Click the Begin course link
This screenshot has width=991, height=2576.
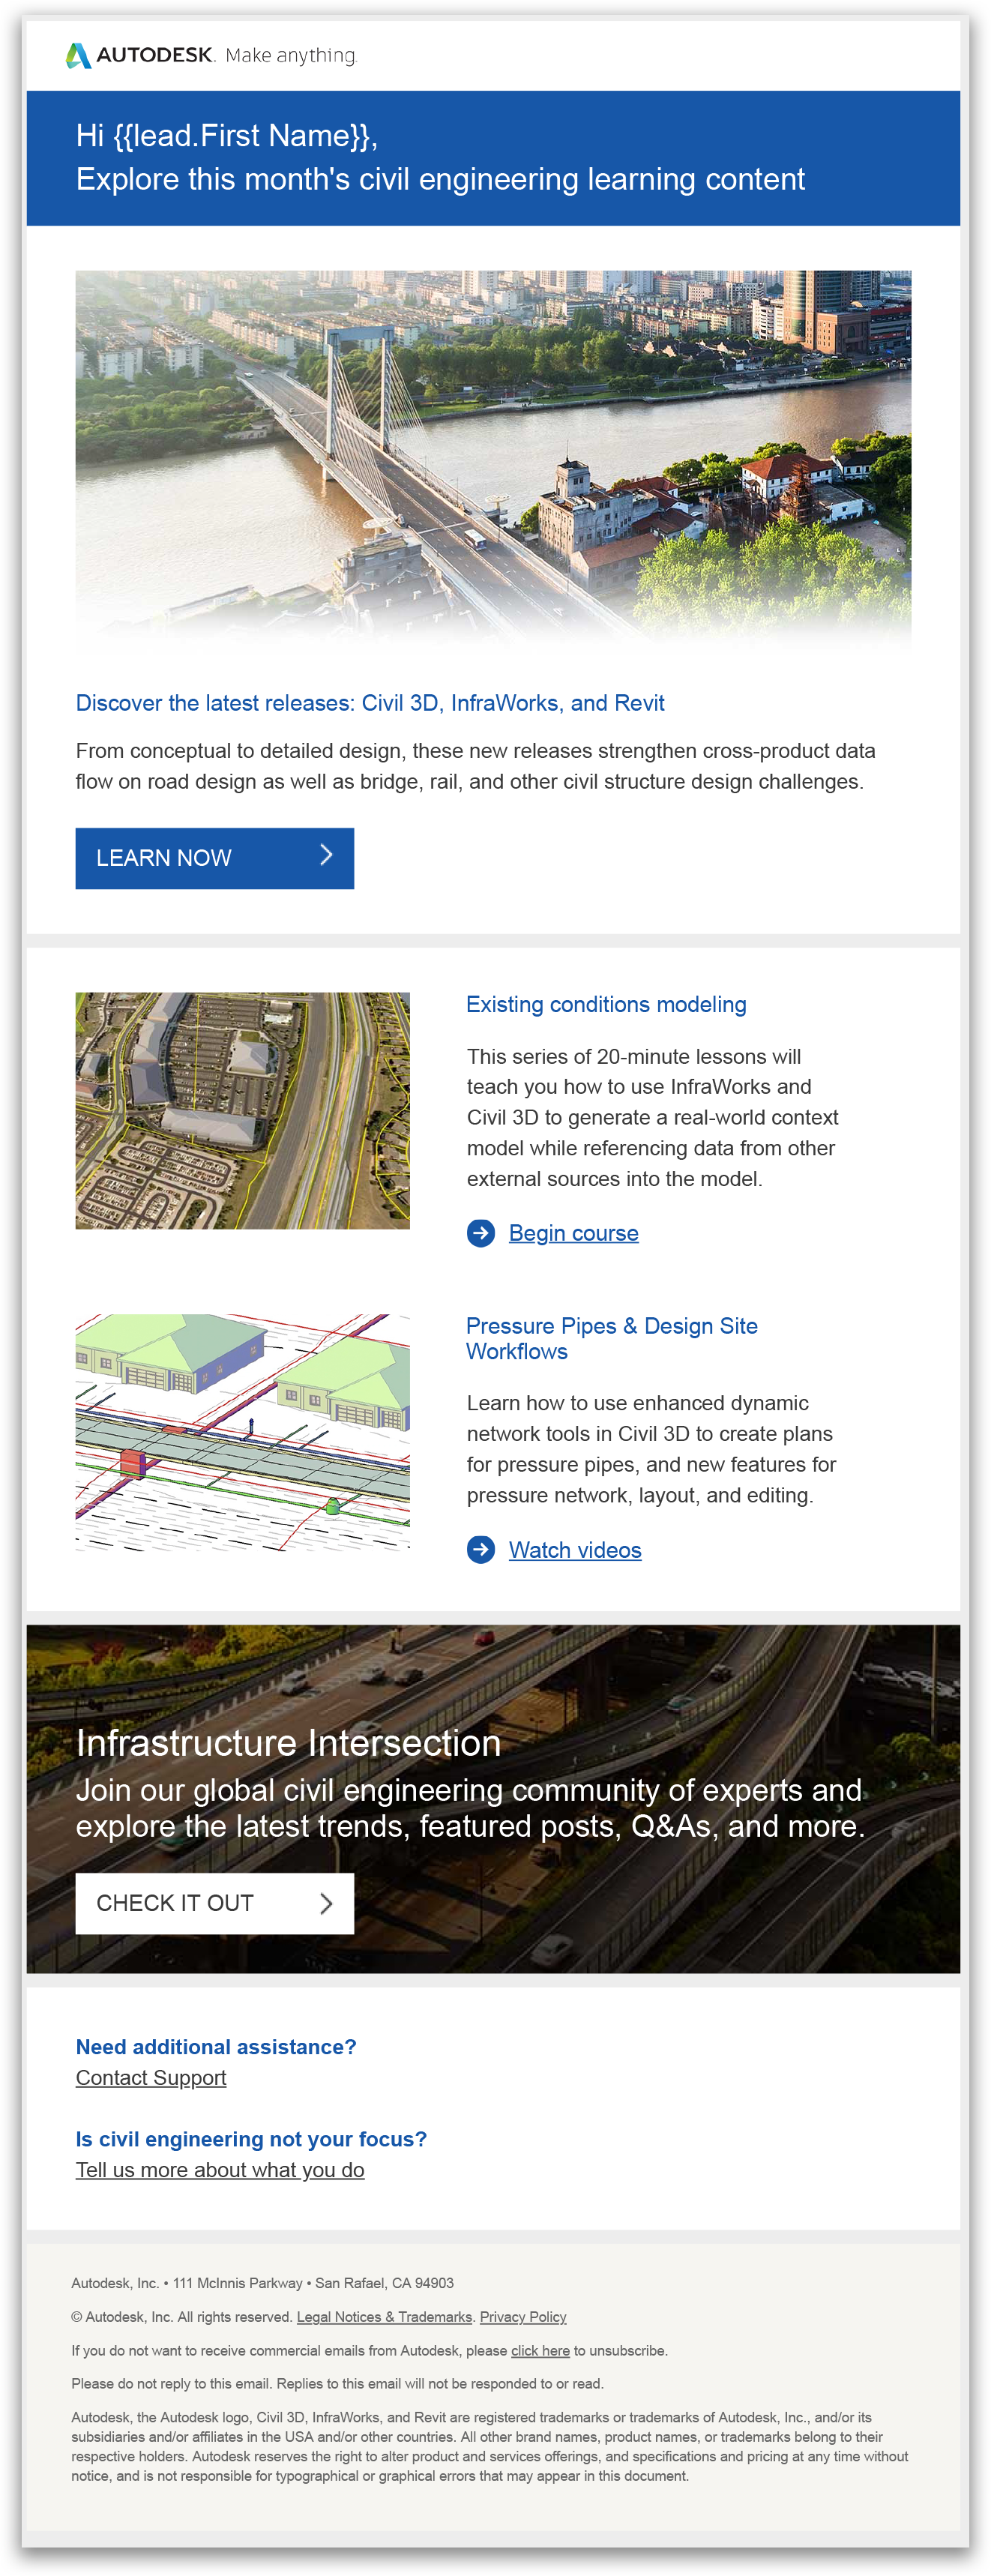(573, 1233)
